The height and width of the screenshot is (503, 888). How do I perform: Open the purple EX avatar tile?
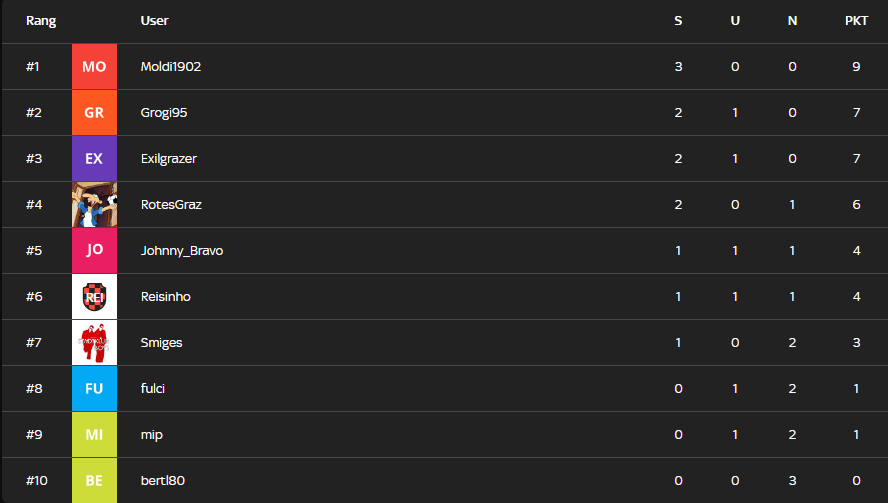[95, 159]
